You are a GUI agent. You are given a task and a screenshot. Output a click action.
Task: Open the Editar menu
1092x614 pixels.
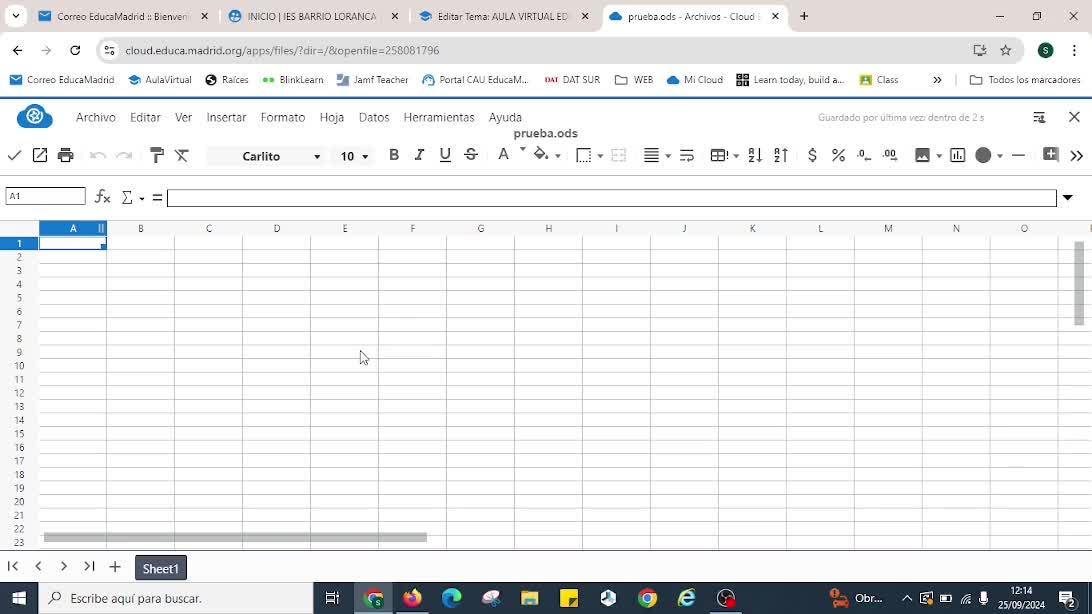145,117
